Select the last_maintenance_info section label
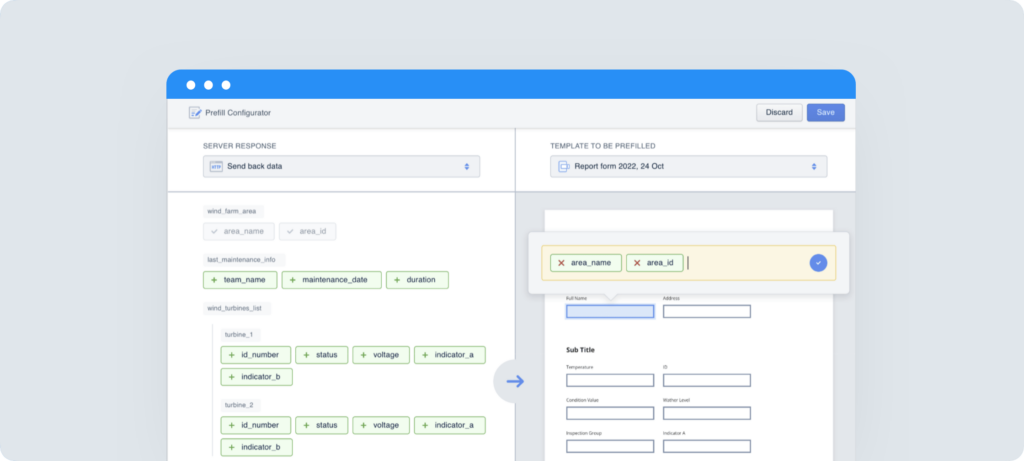This screenshot has height=461, width=1024. (241, 259)
